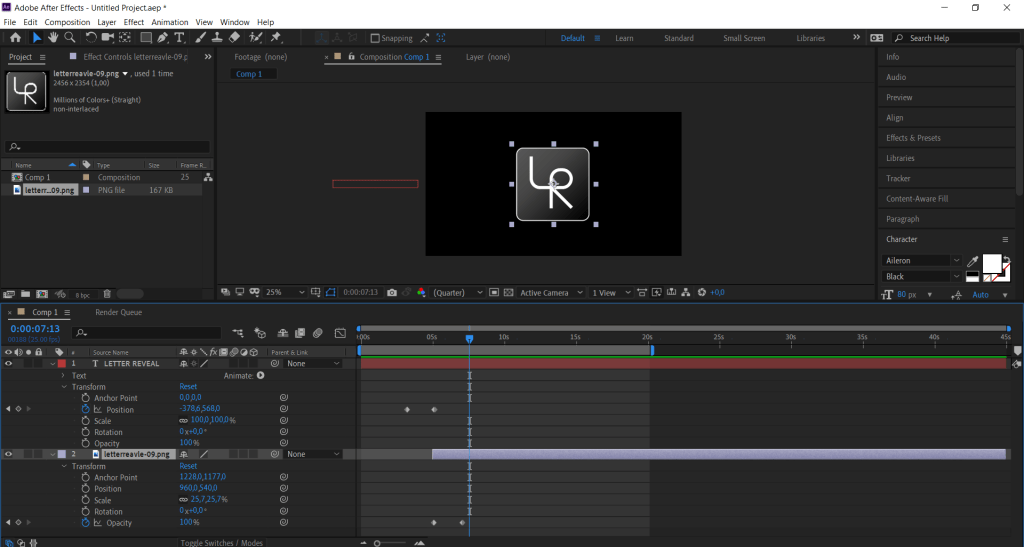Click the white fill color swatch in Character
This screenshot has height=547, width=1024.
pyautogui.click(x=991, y=263)
